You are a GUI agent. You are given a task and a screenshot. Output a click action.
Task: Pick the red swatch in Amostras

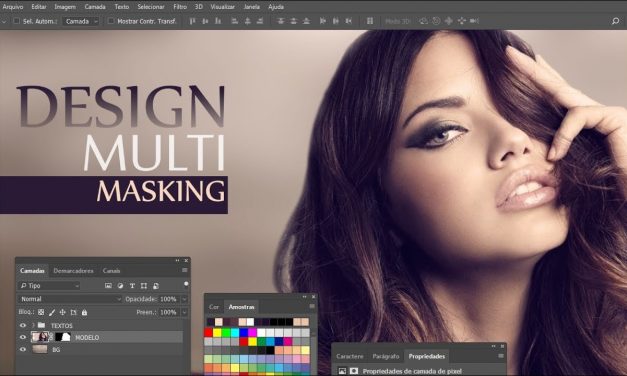[x=208, y=333]
